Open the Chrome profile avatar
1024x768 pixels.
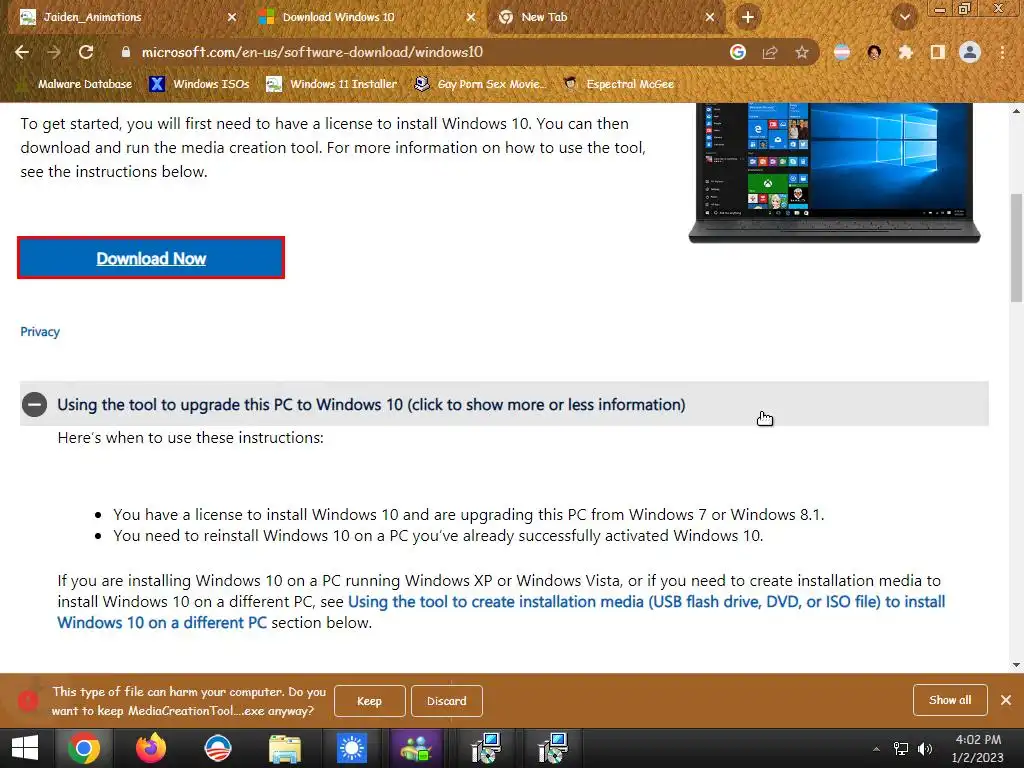point(970,52)
